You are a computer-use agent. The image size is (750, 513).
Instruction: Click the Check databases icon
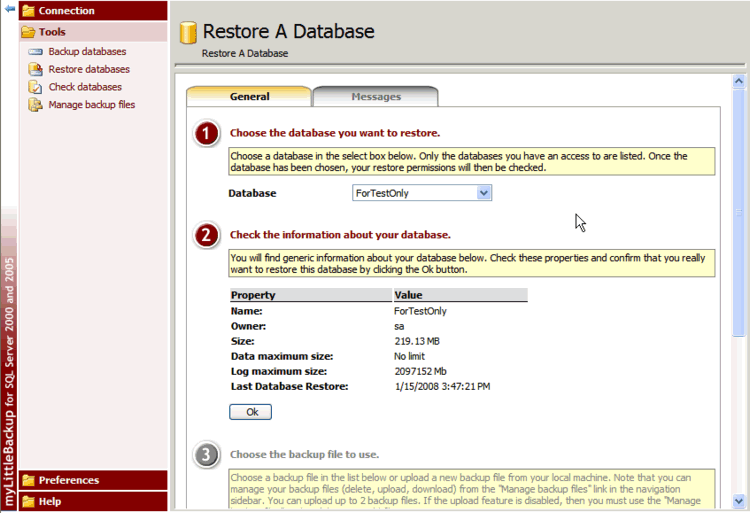pyautogui.click(x=35, y=87)
